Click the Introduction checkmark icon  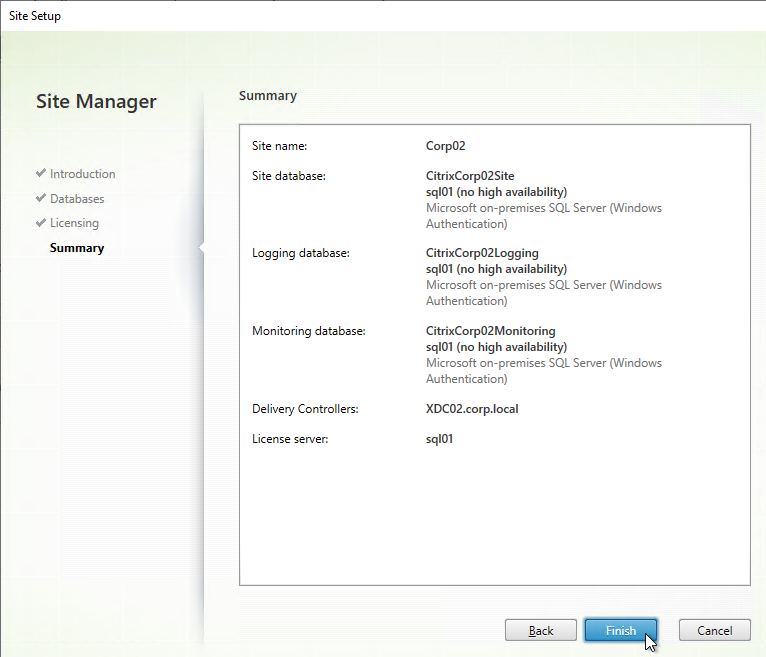coord(41,173)
